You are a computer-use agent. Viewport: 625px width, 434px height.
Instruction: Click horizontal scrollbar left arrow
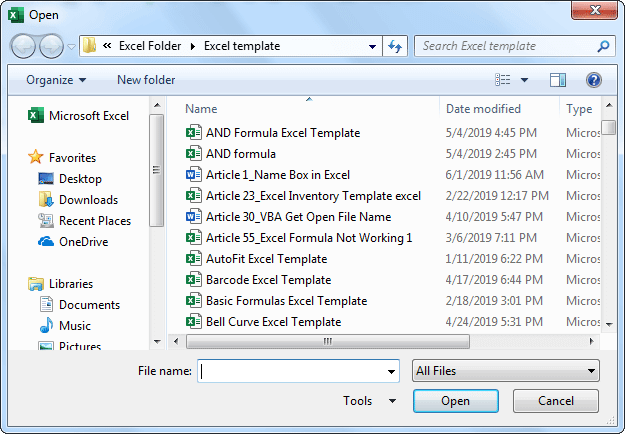tap(176, 342)
